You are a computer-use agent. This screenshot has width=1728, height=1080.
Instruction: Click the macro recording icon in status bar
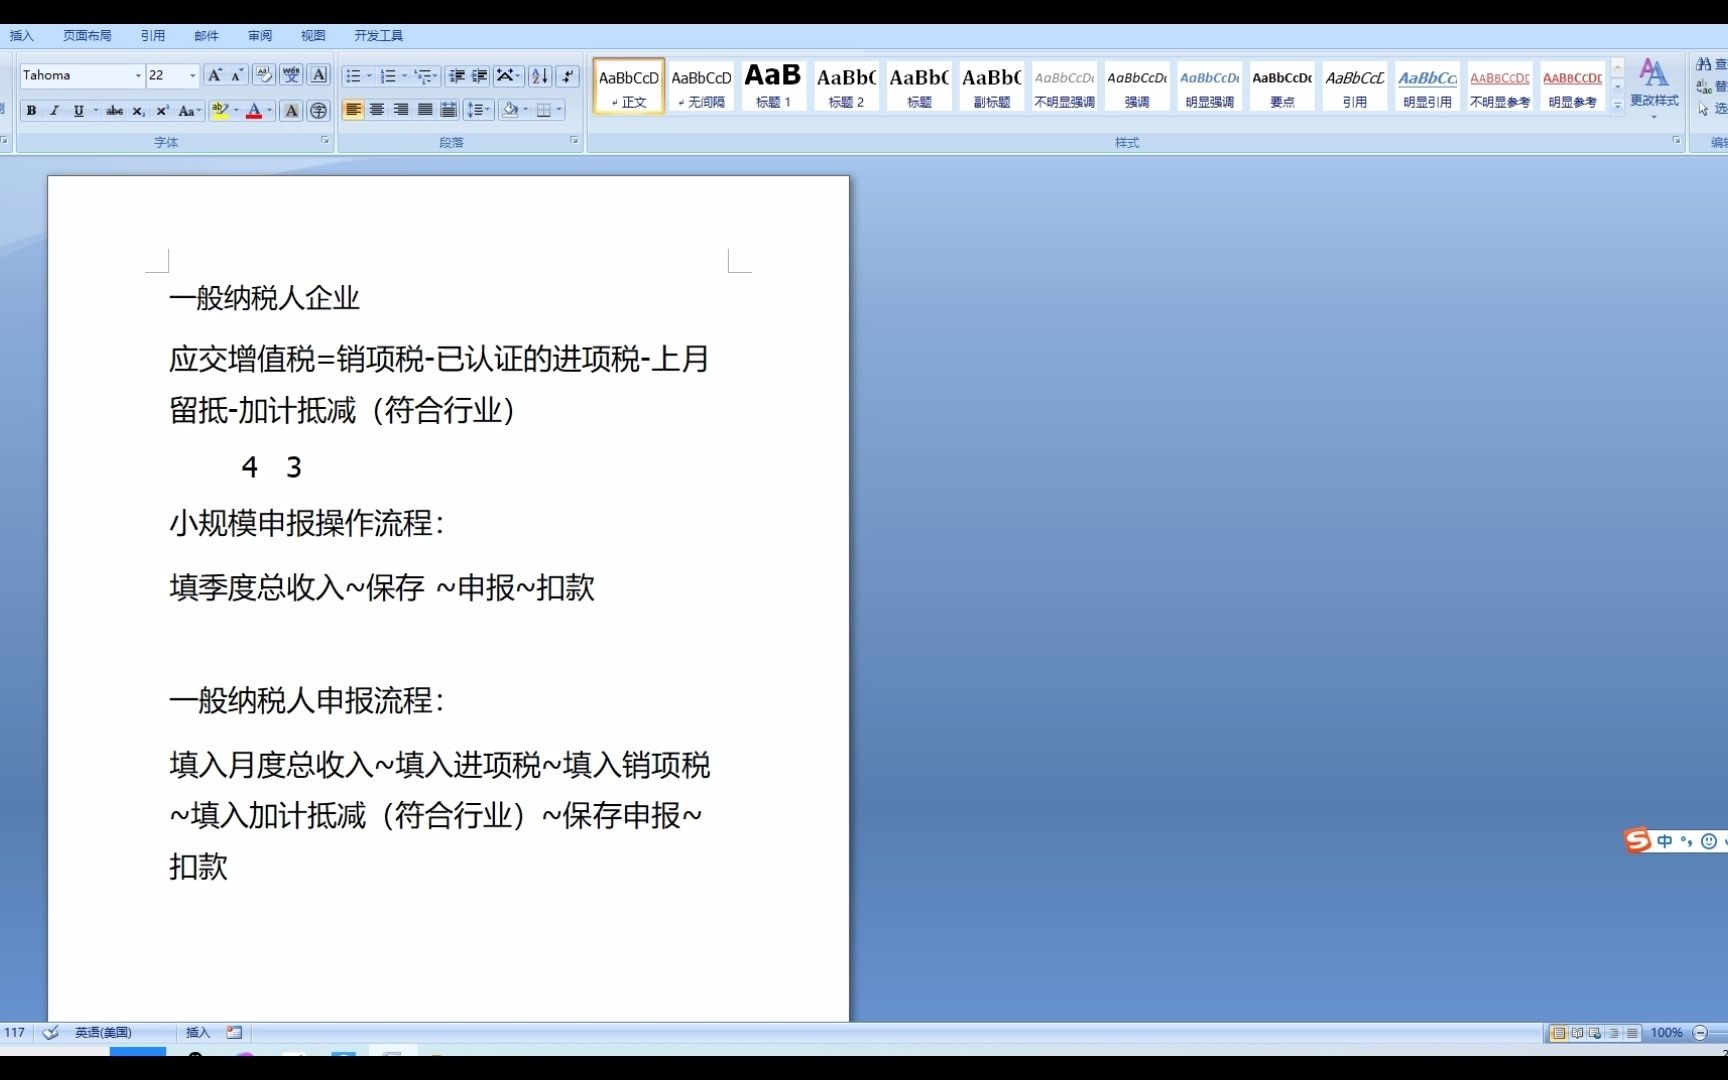tap(234, 1033)
